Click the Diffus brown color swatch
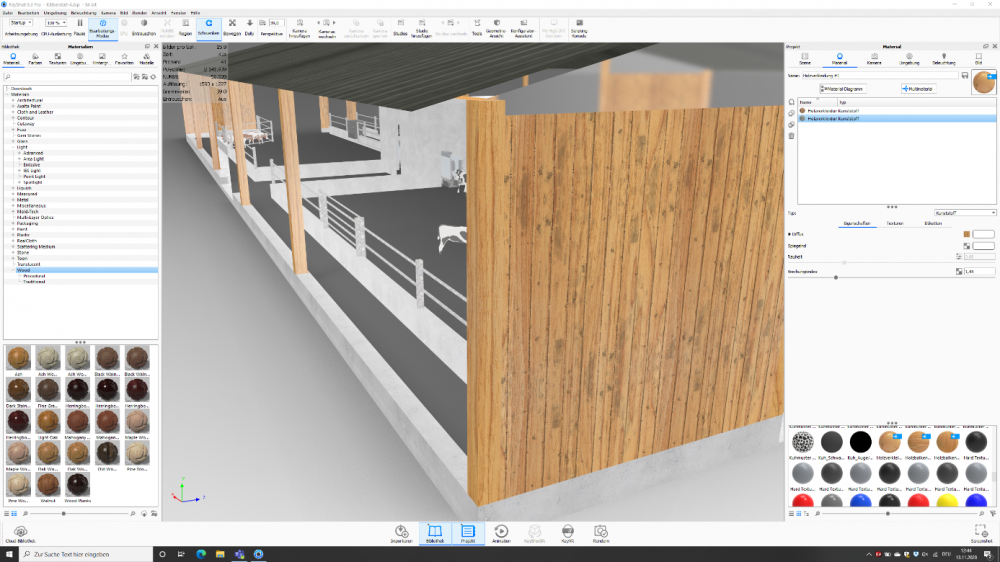Viewport: 1000px width, 562px height. pos(966,234)
